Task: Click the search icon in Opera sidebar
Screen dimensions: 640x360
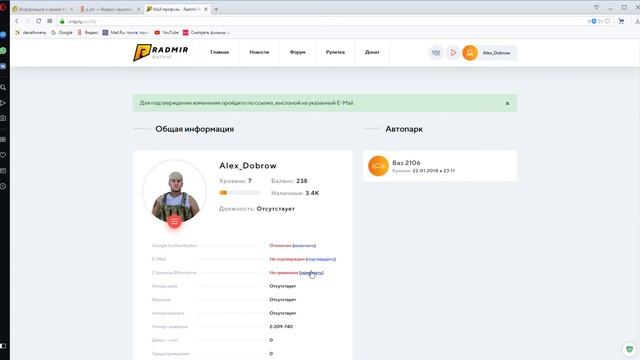Action: click(3, 87)
